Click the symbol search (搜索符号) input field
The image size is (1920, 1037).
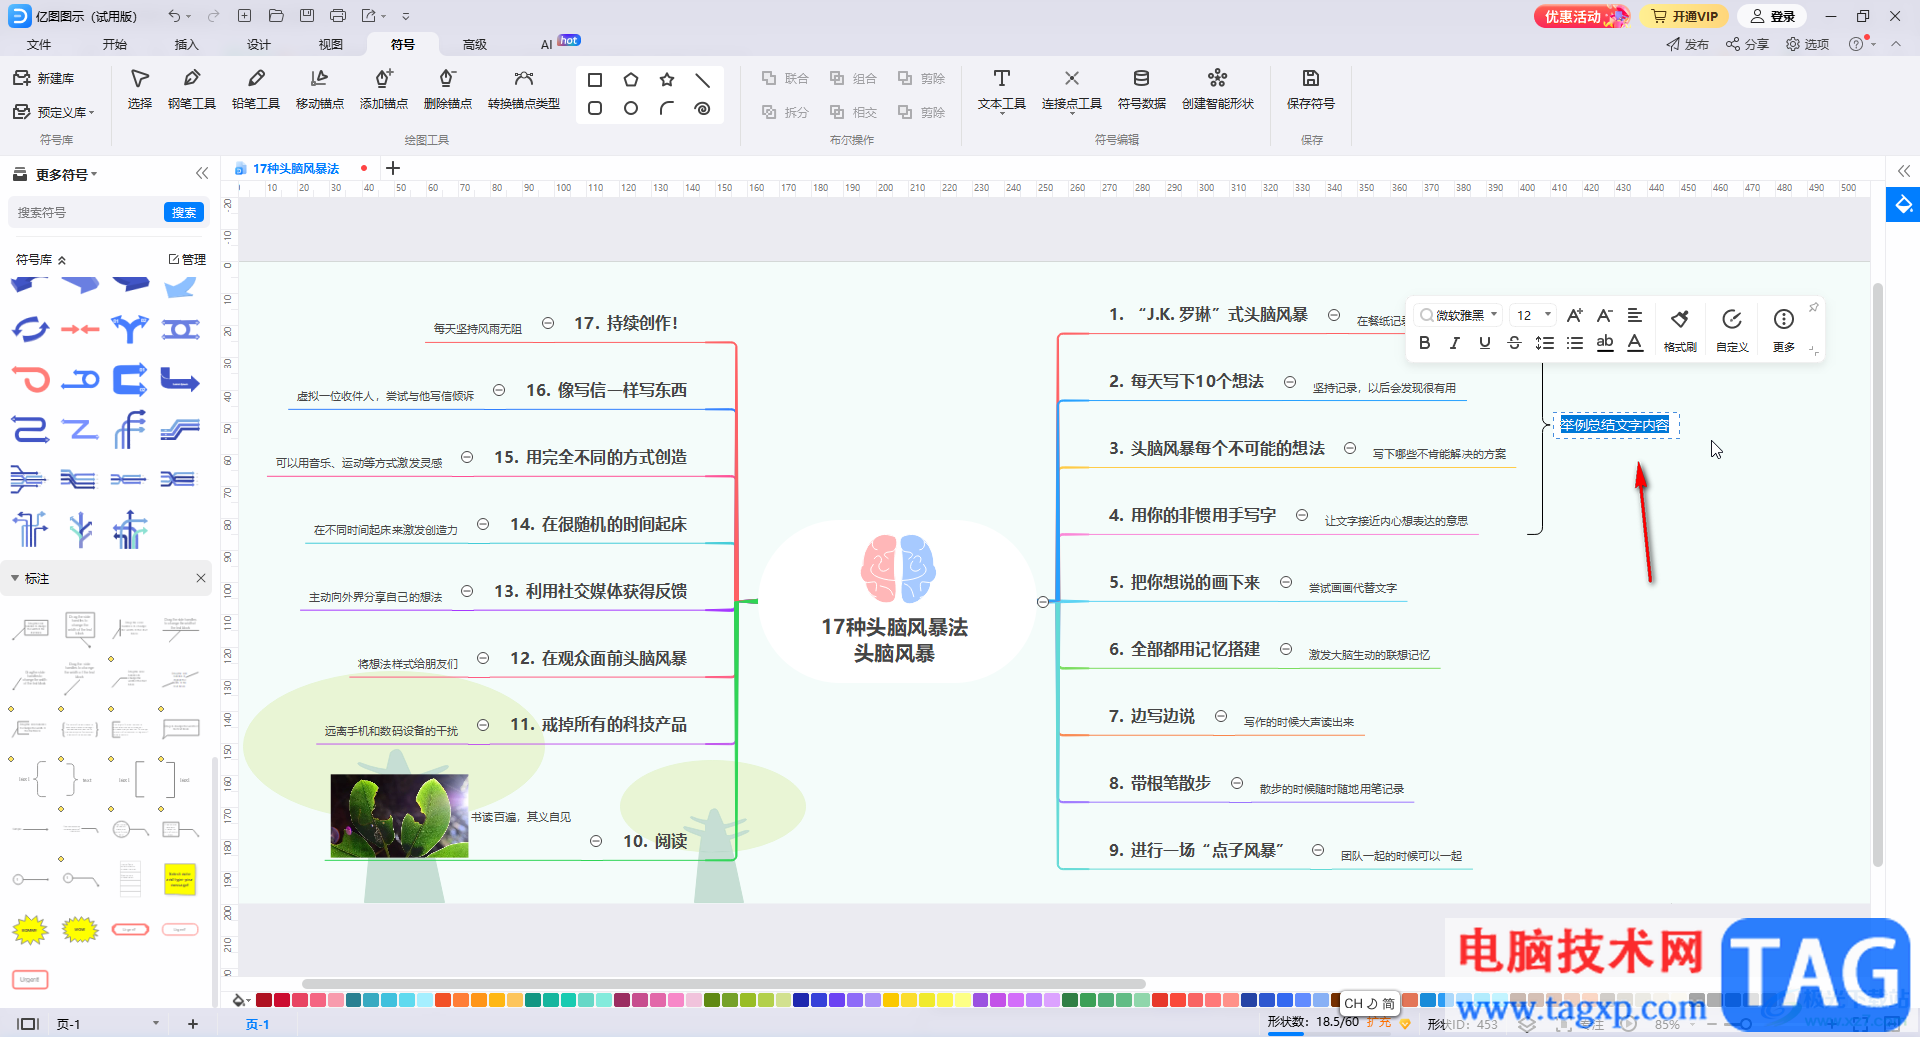85,212
